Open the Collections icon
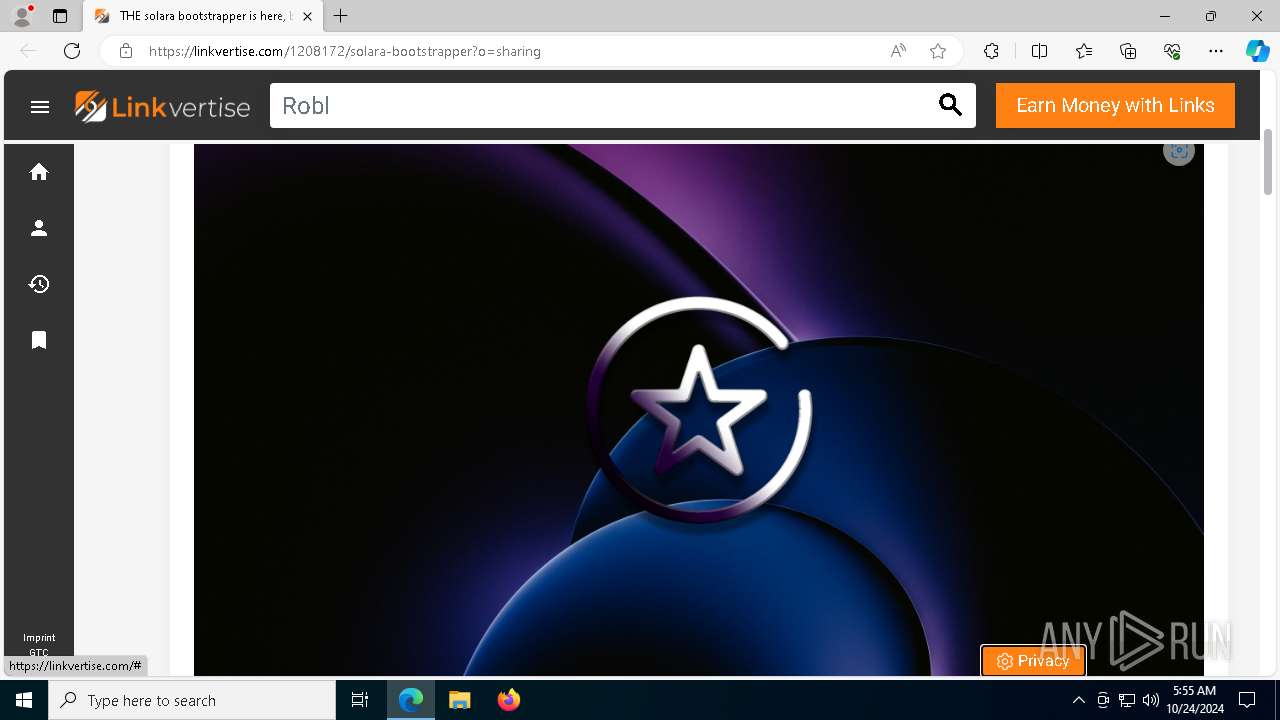The width and height of the screenshot is (1280, 720). [x=1128, y=51]
